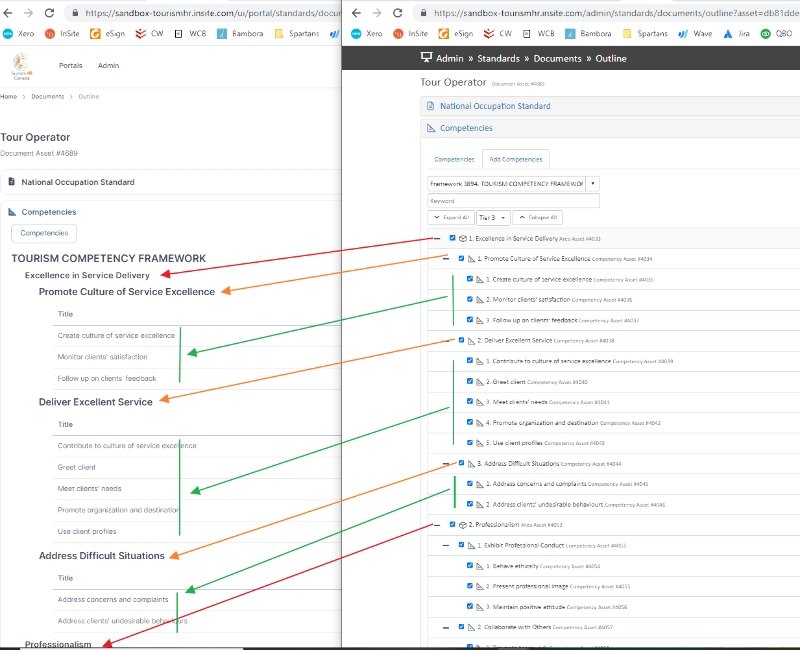
Task: Click the Keyword search field
Action: (513, 201)
